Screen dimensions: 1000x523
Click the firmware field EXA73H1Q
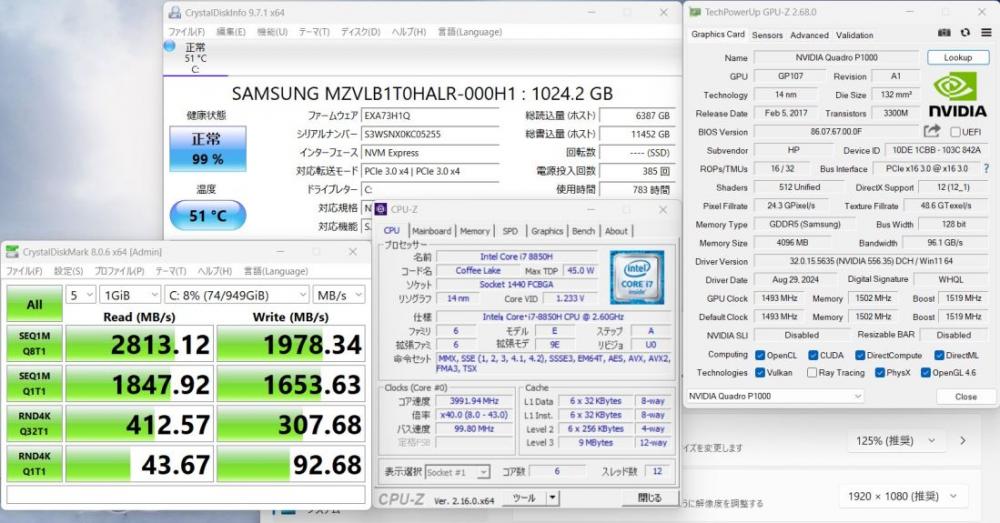pyautogui.click(x=430, y=115)
